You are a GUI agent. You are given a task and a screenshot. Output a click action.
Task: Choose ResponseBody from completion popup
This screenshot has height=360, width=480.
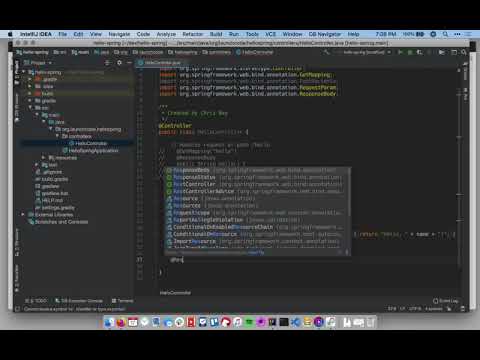point(257,170)
